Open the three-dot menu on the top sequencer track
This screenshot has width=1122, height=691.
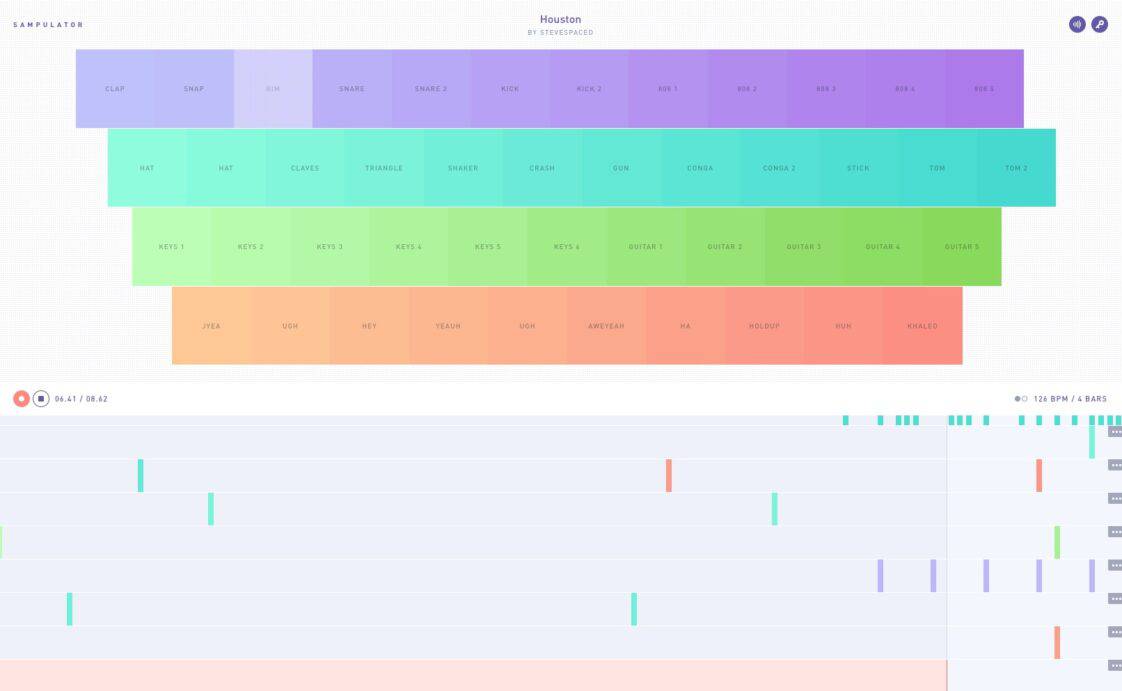point(1113,431)
